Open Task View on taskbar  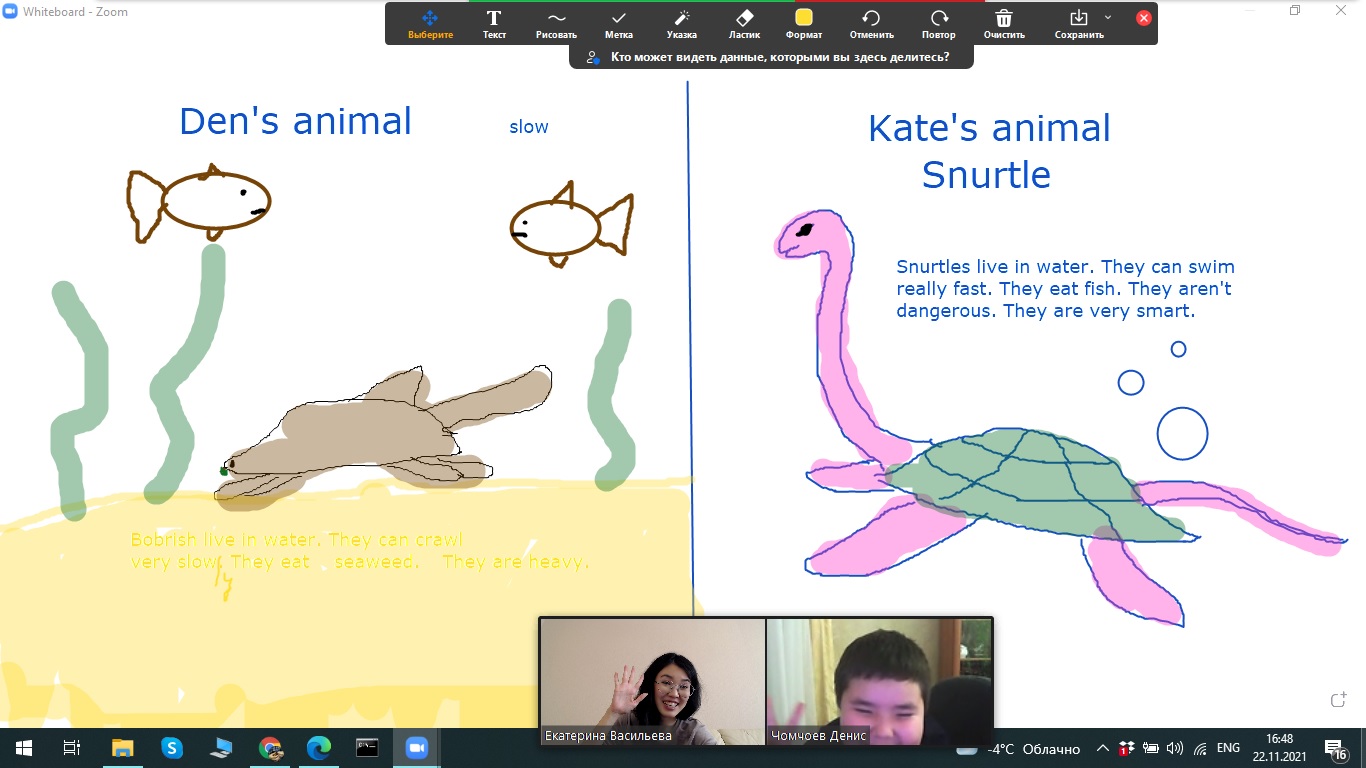pos(71,748)
